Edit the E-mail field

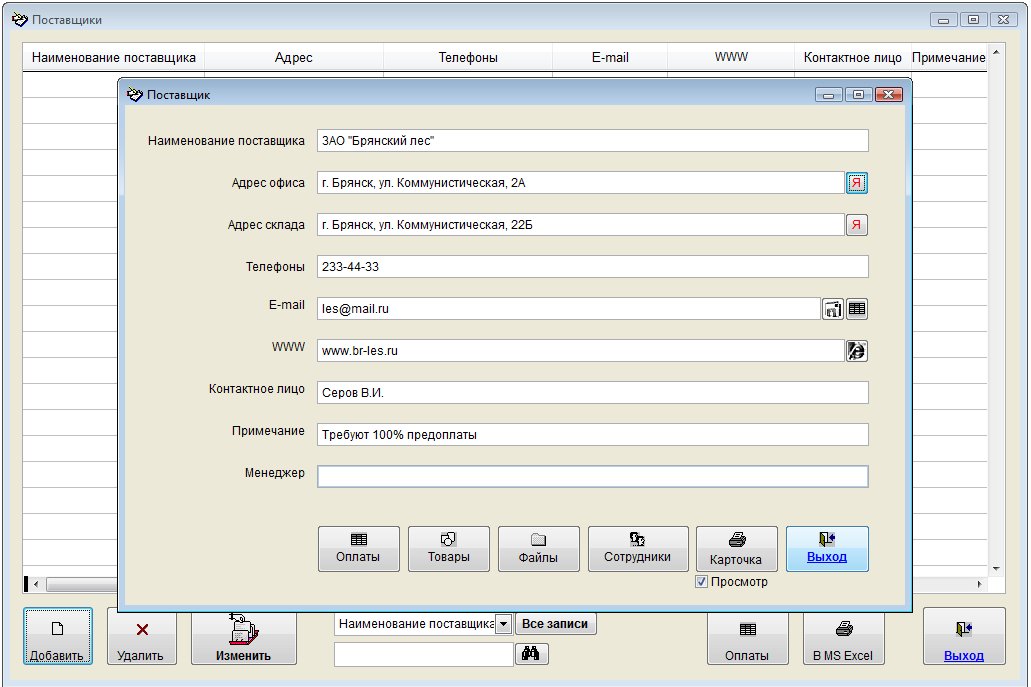569,309
